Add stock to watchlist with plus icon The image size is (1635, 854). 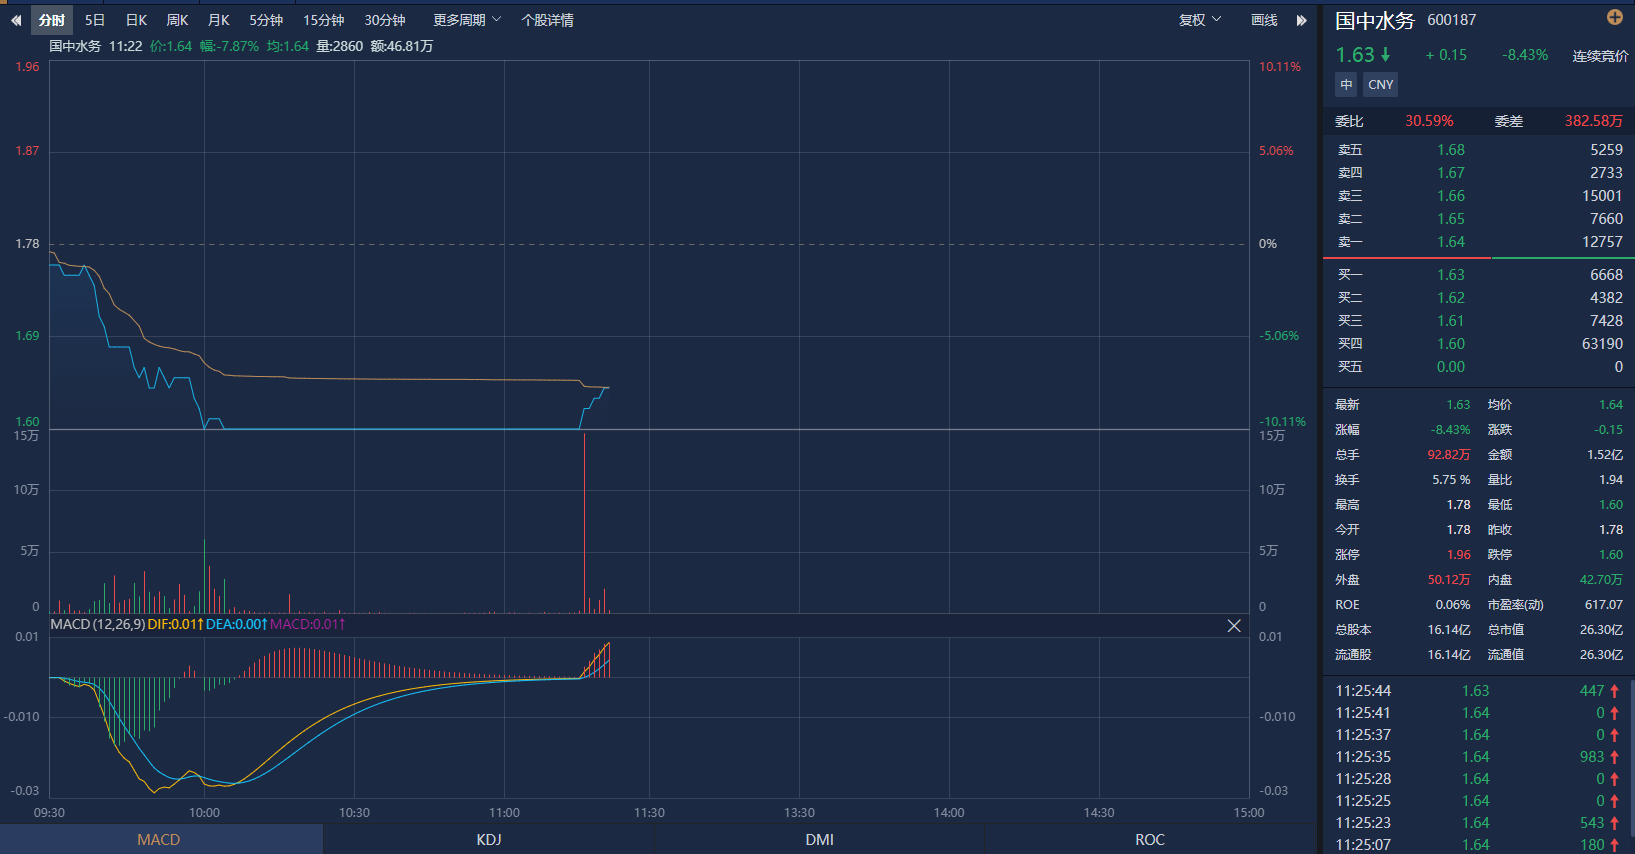(x=1614, y=17)
